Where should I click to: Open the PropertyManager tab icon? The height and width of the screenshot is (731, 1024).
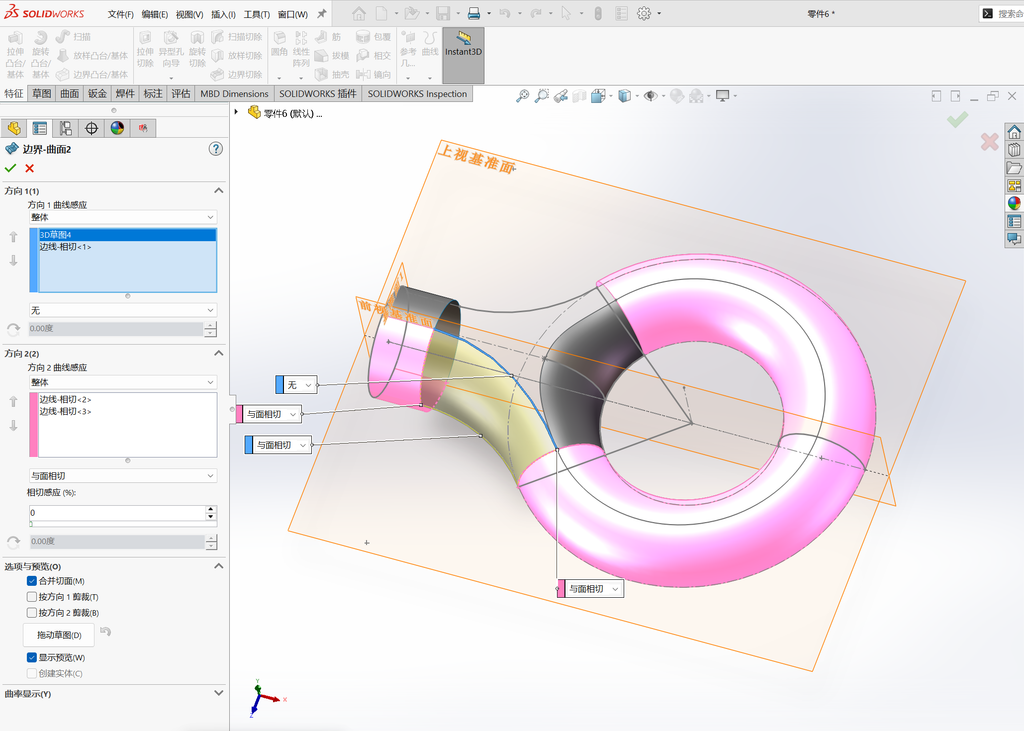(x=40, y=128)
